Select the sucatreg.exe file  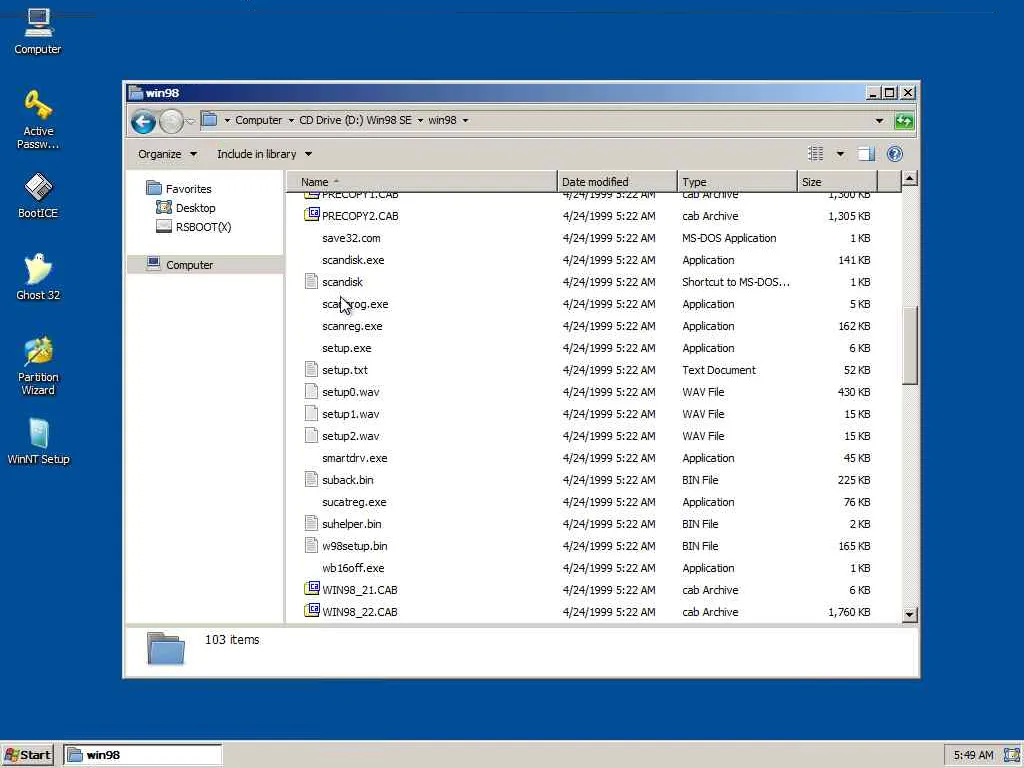click(354, 502)
